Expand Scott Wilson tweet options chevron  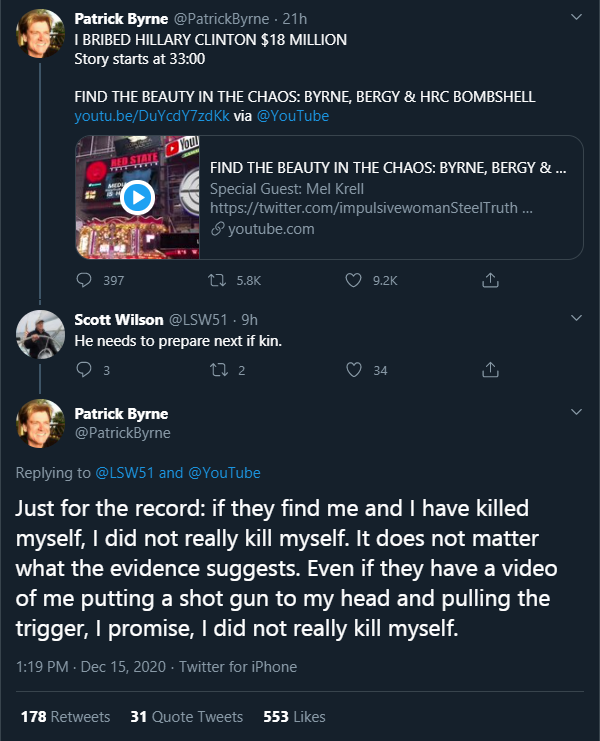[x=576, y=318]
